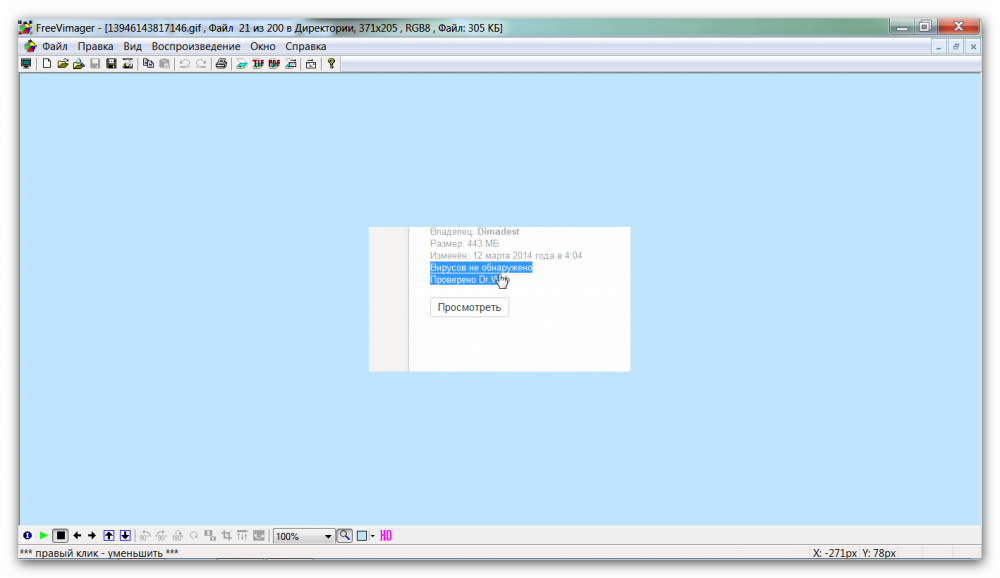This screenshot has height=578, width=1000.
Task: Click the TIF conversion icon
Action: tap(258, 64)
